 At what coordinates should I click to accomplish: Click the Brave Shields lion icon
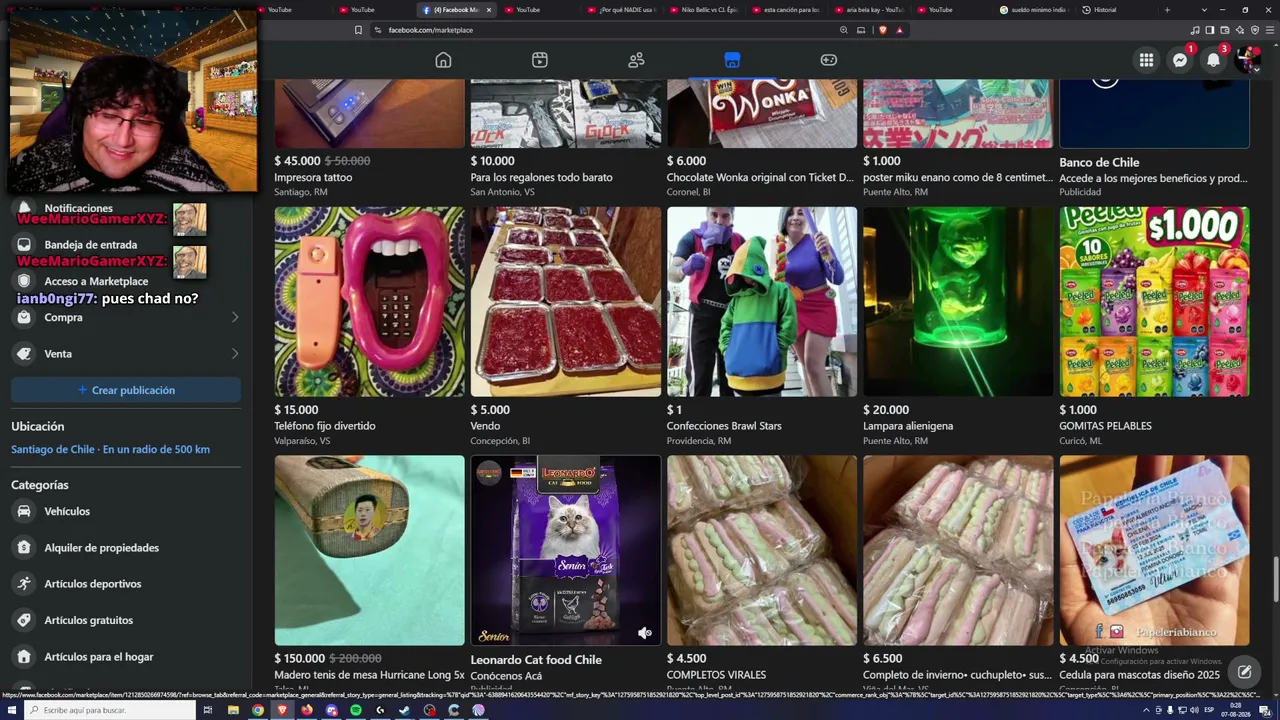(x=881, y=30)
